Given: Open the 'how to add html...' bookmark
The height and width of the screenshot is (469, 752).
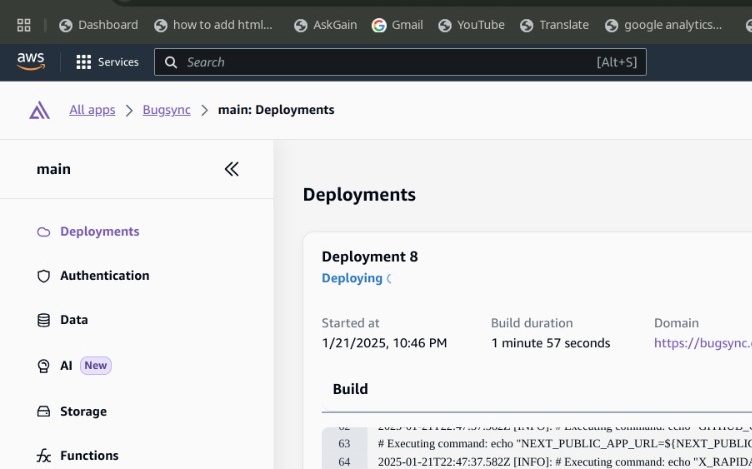Looking at the screenshot, I should click(x=213, y=25).
